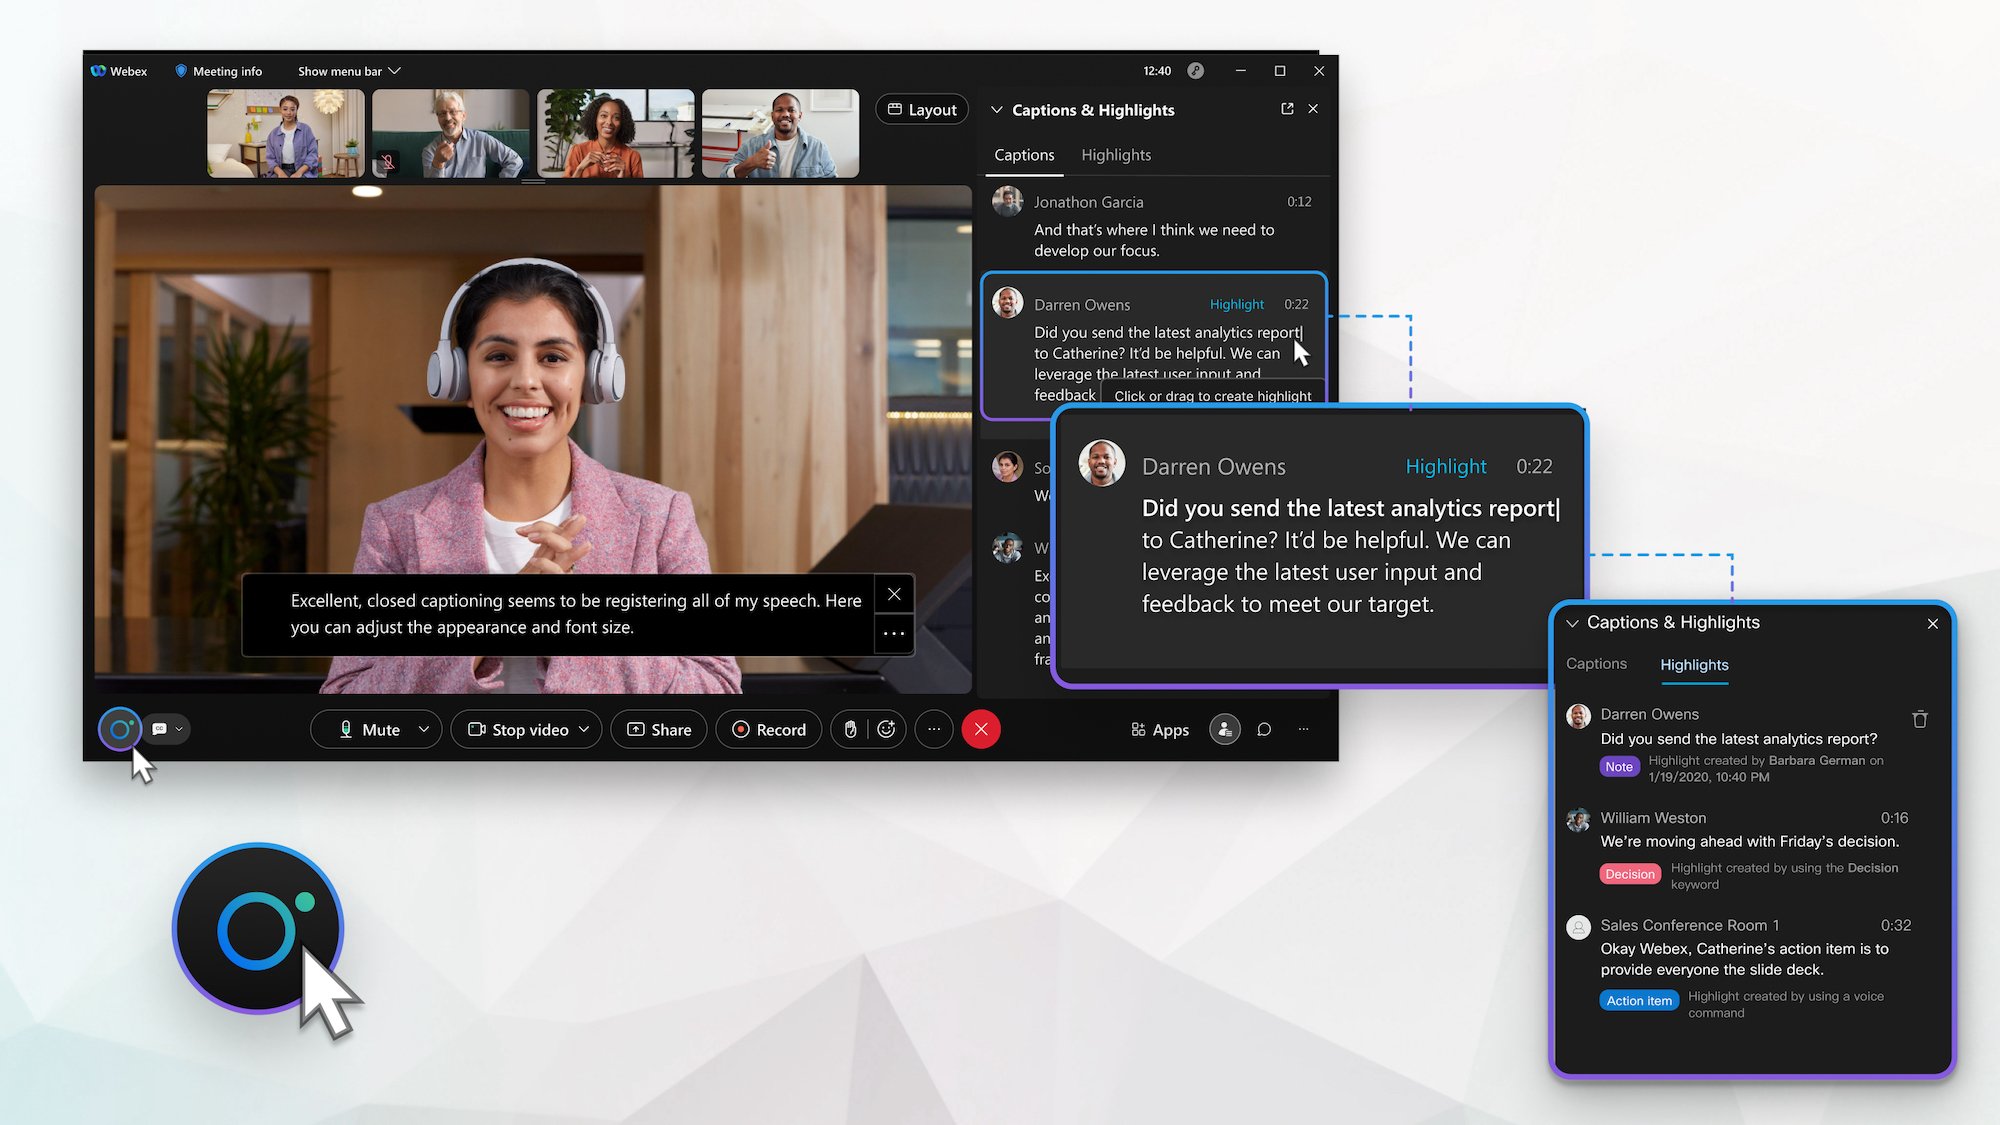Viewport: 2000px width, 1125px height.
Task: Click the More options ellipsis icon
Action: coord(931,729)
